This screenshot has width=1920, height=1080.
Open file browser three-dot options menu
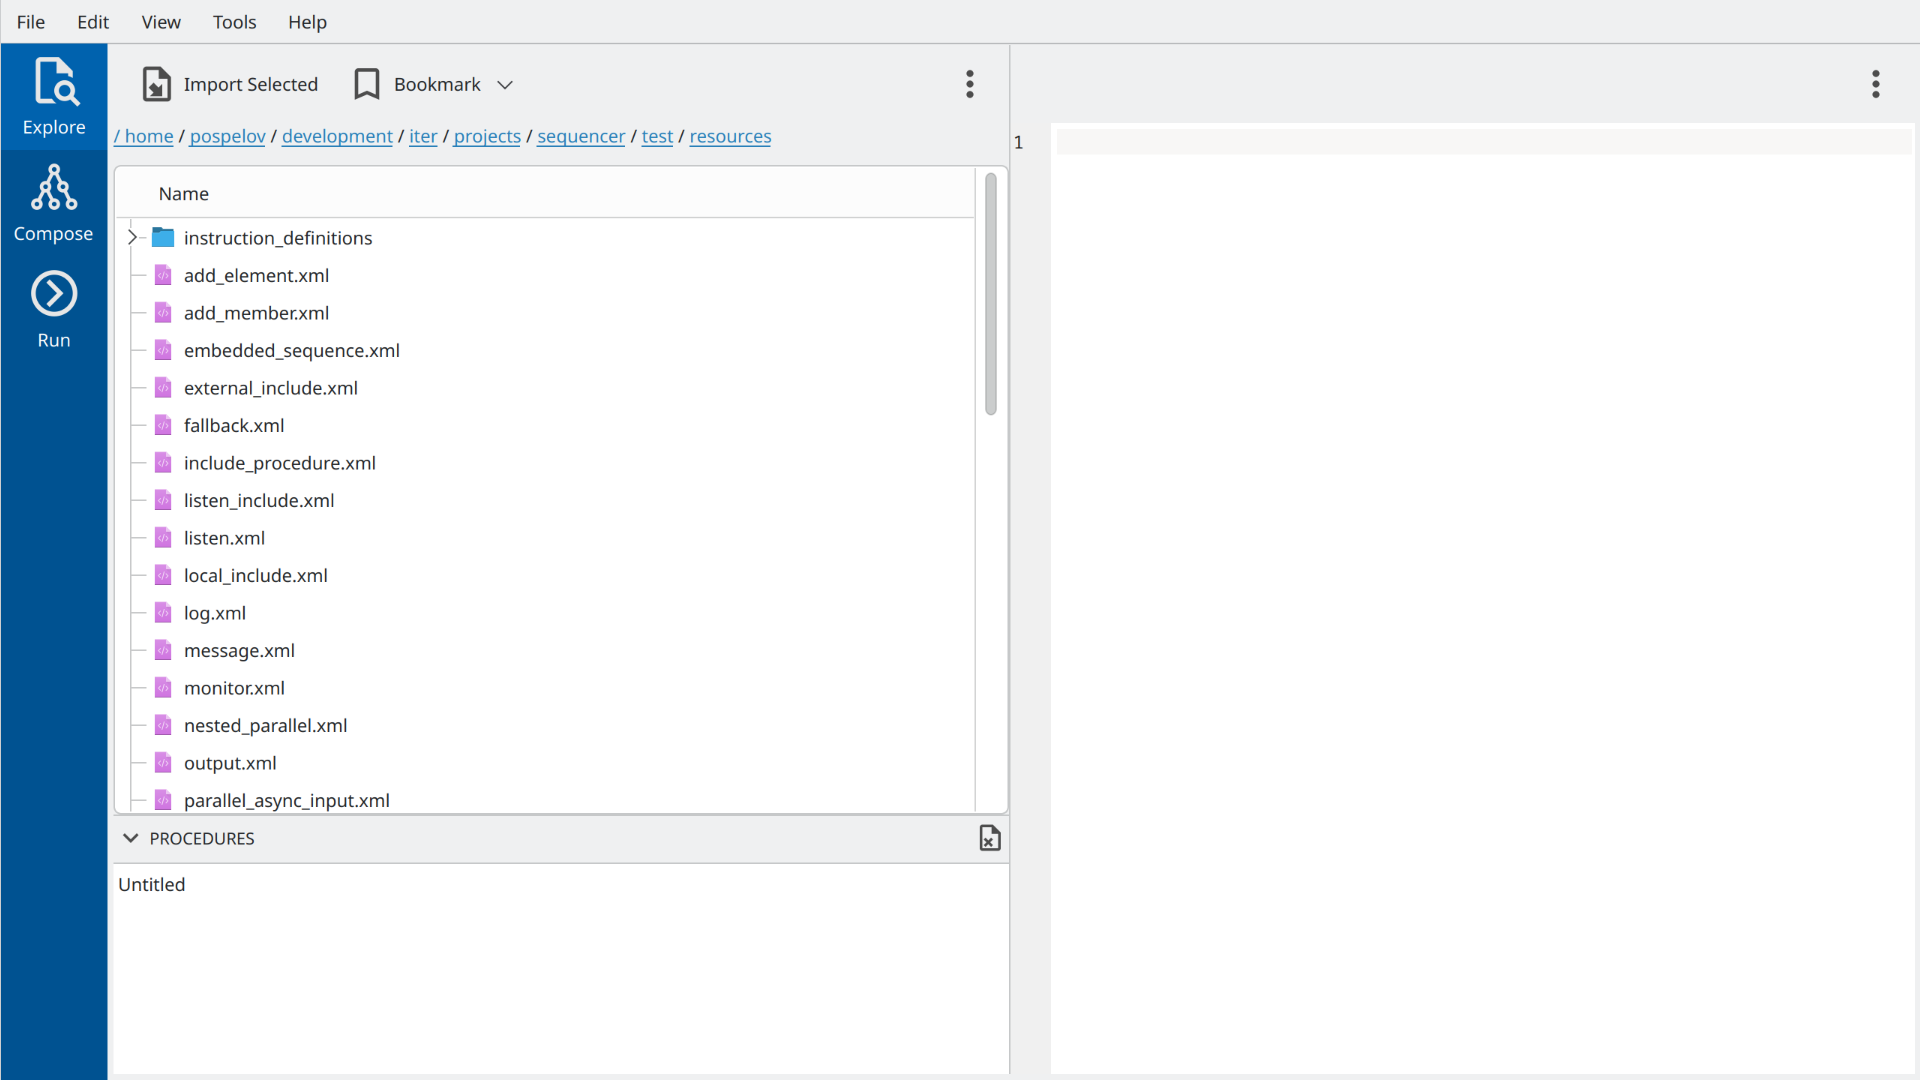pos(969,84)
